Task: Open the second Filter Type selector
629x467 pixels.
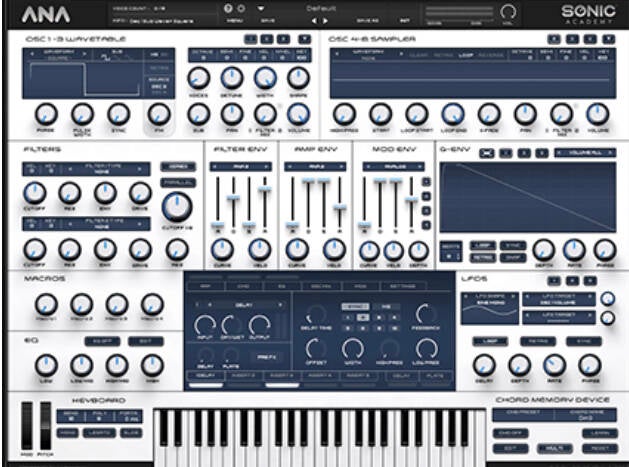Action: coord(103,224)
